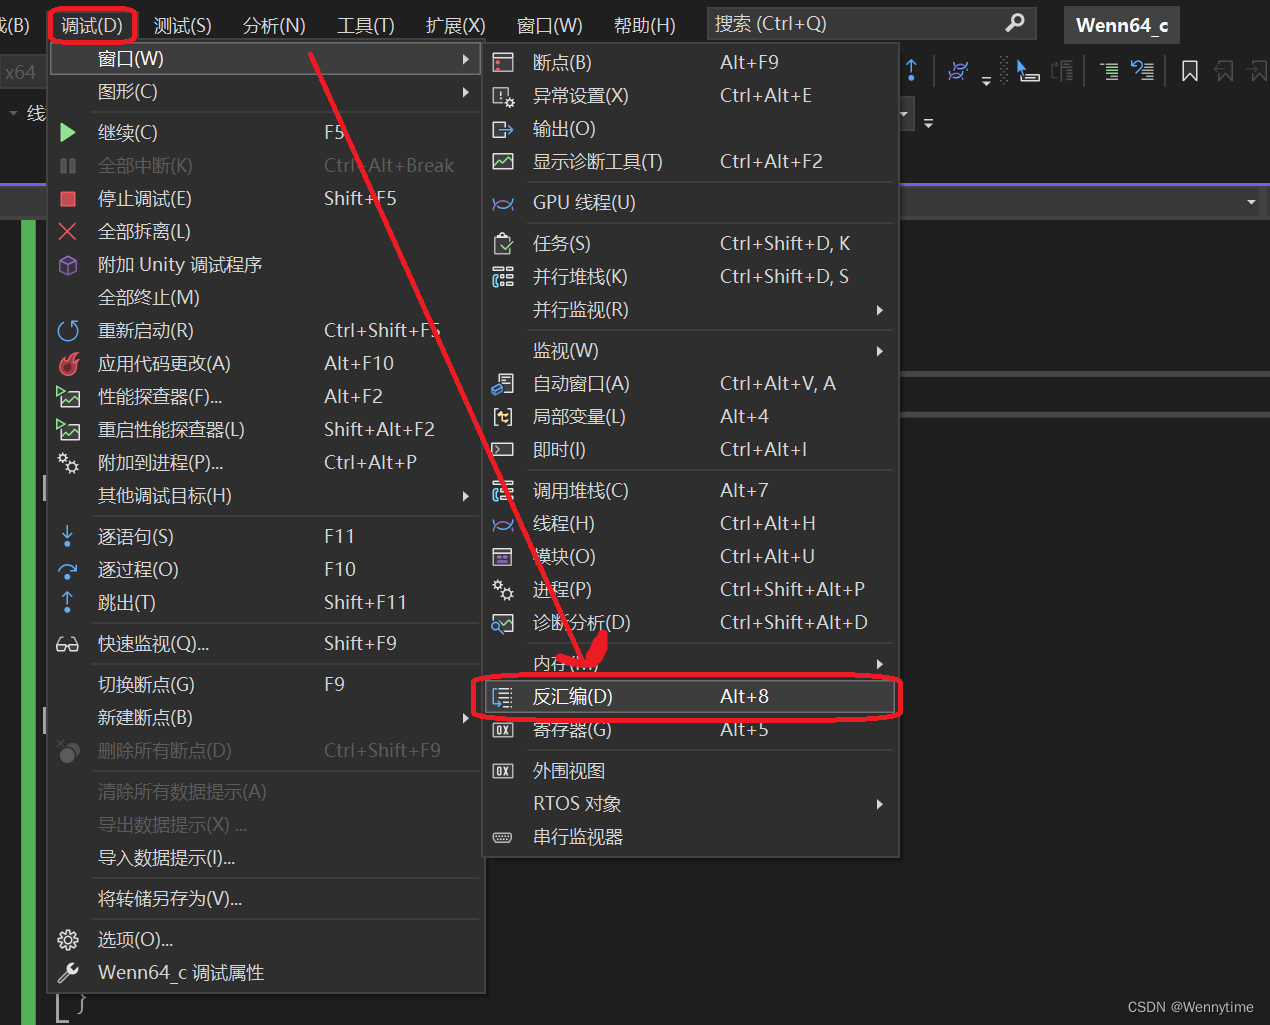
Task: Click the 附加到进程(P)... gears icon
Action: pyautogui.click(x=68, y=463)
